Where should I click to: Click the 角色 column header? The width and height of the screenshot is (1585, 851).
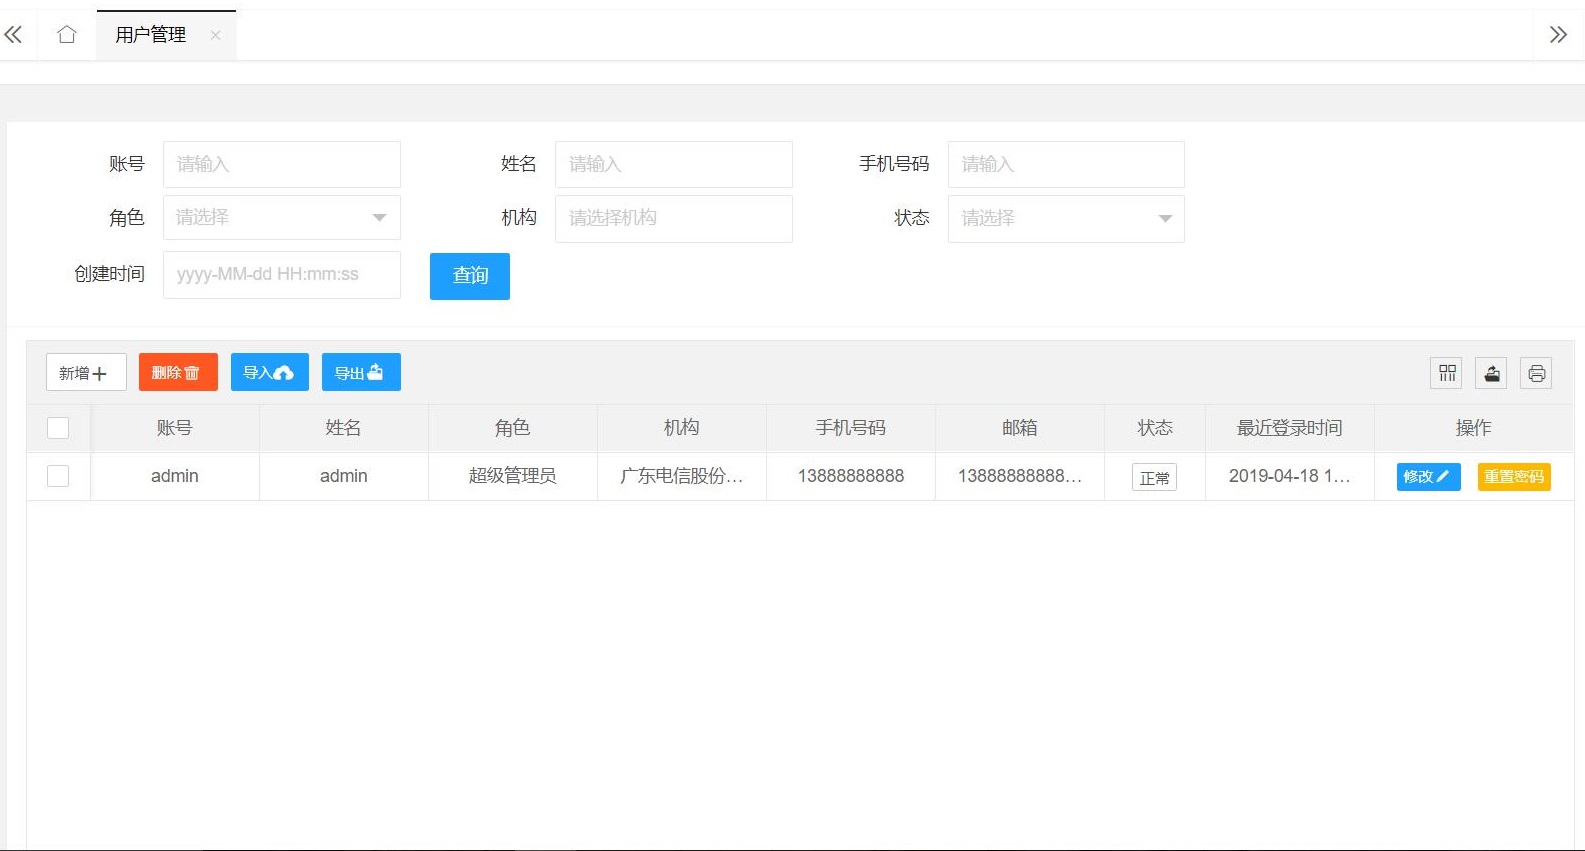513,428
